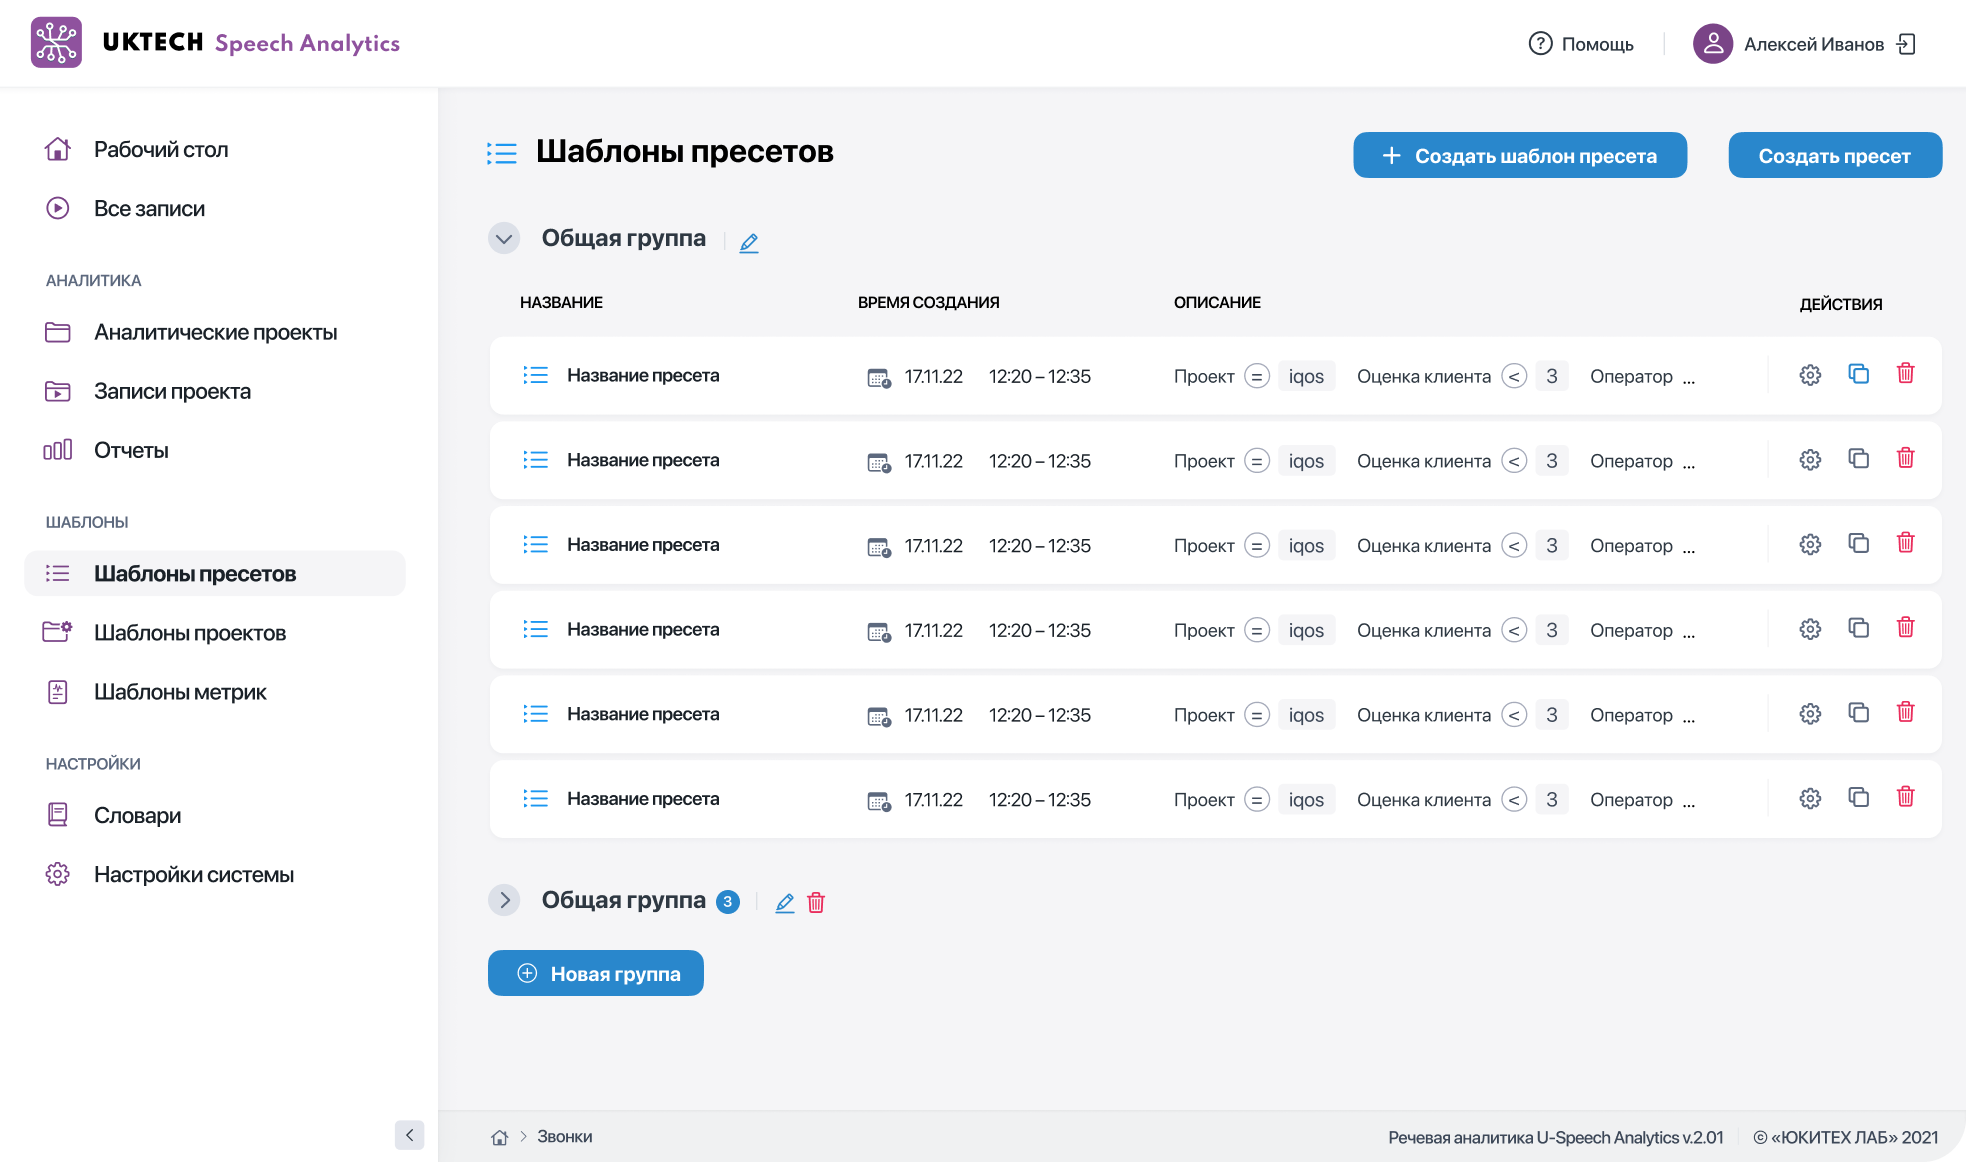Click the Новая группа button

coord(596,973)
